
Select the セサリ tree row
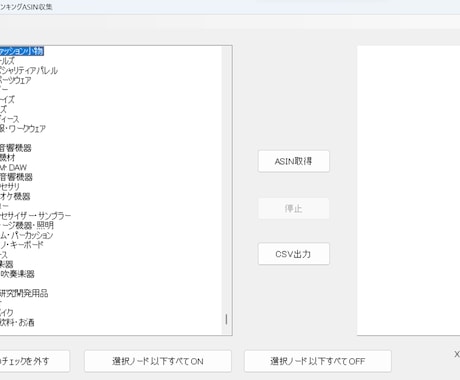coord(10,186)
